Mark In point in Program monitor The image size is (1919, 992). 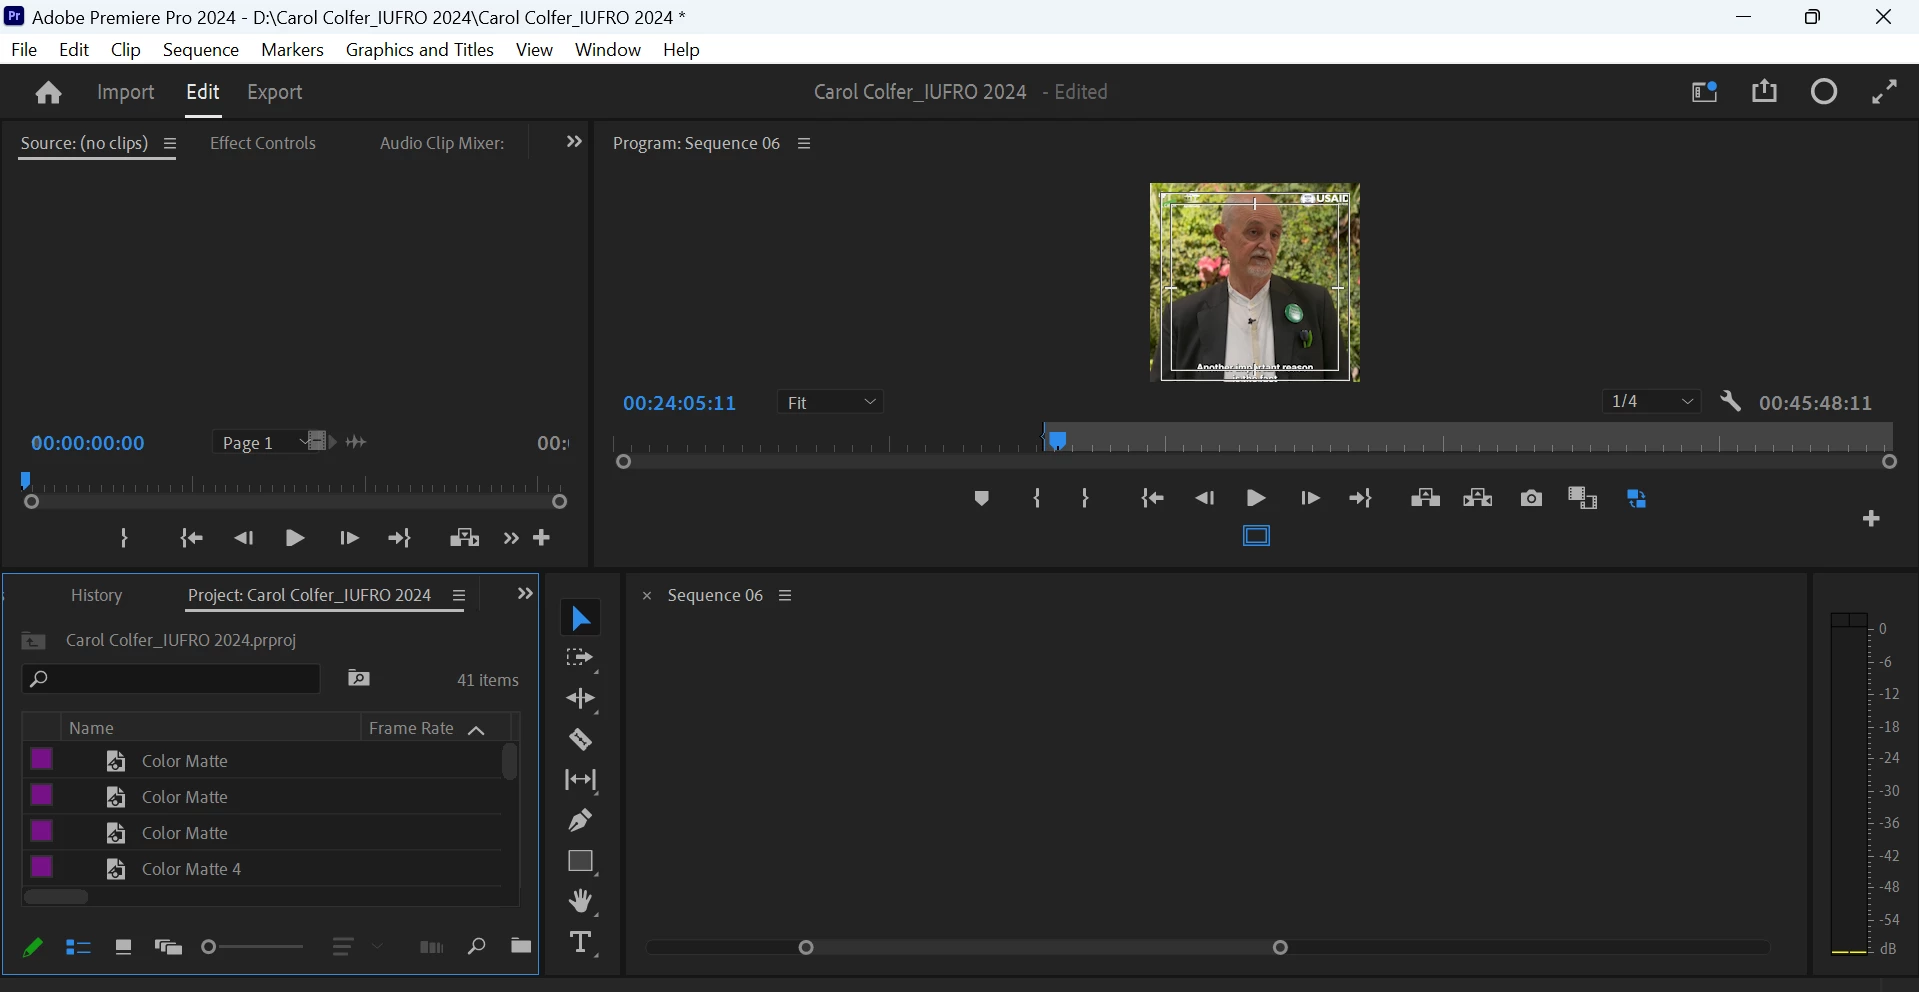1037,498
